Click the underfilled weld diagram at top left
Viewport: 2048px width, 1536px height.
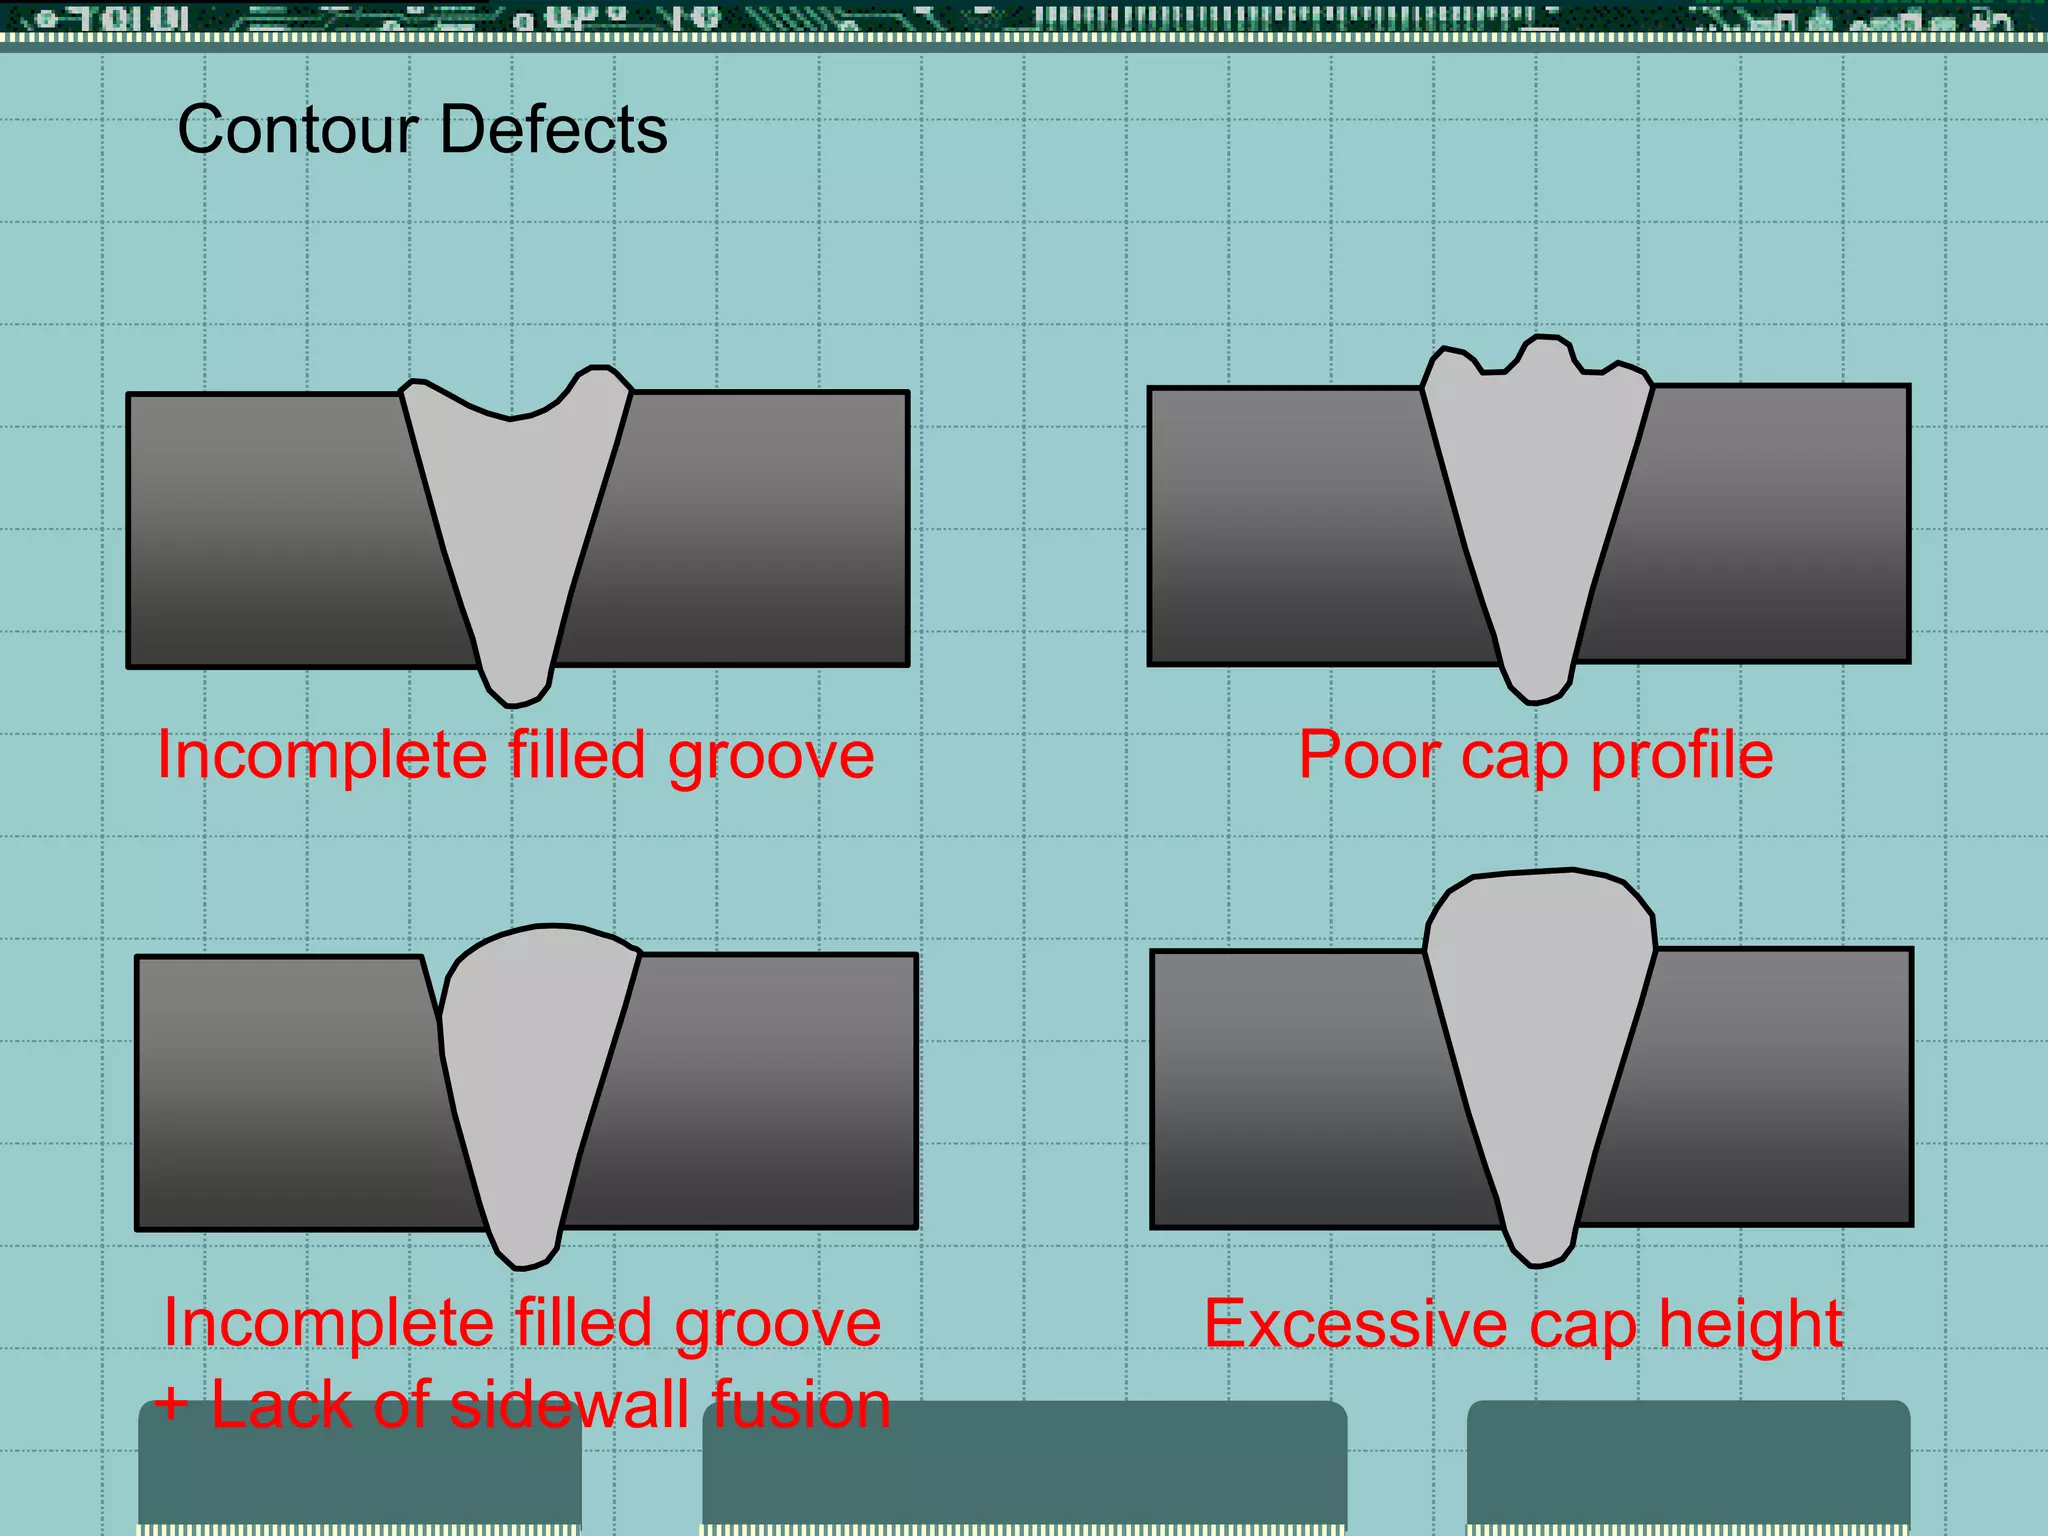coord(518,536)
